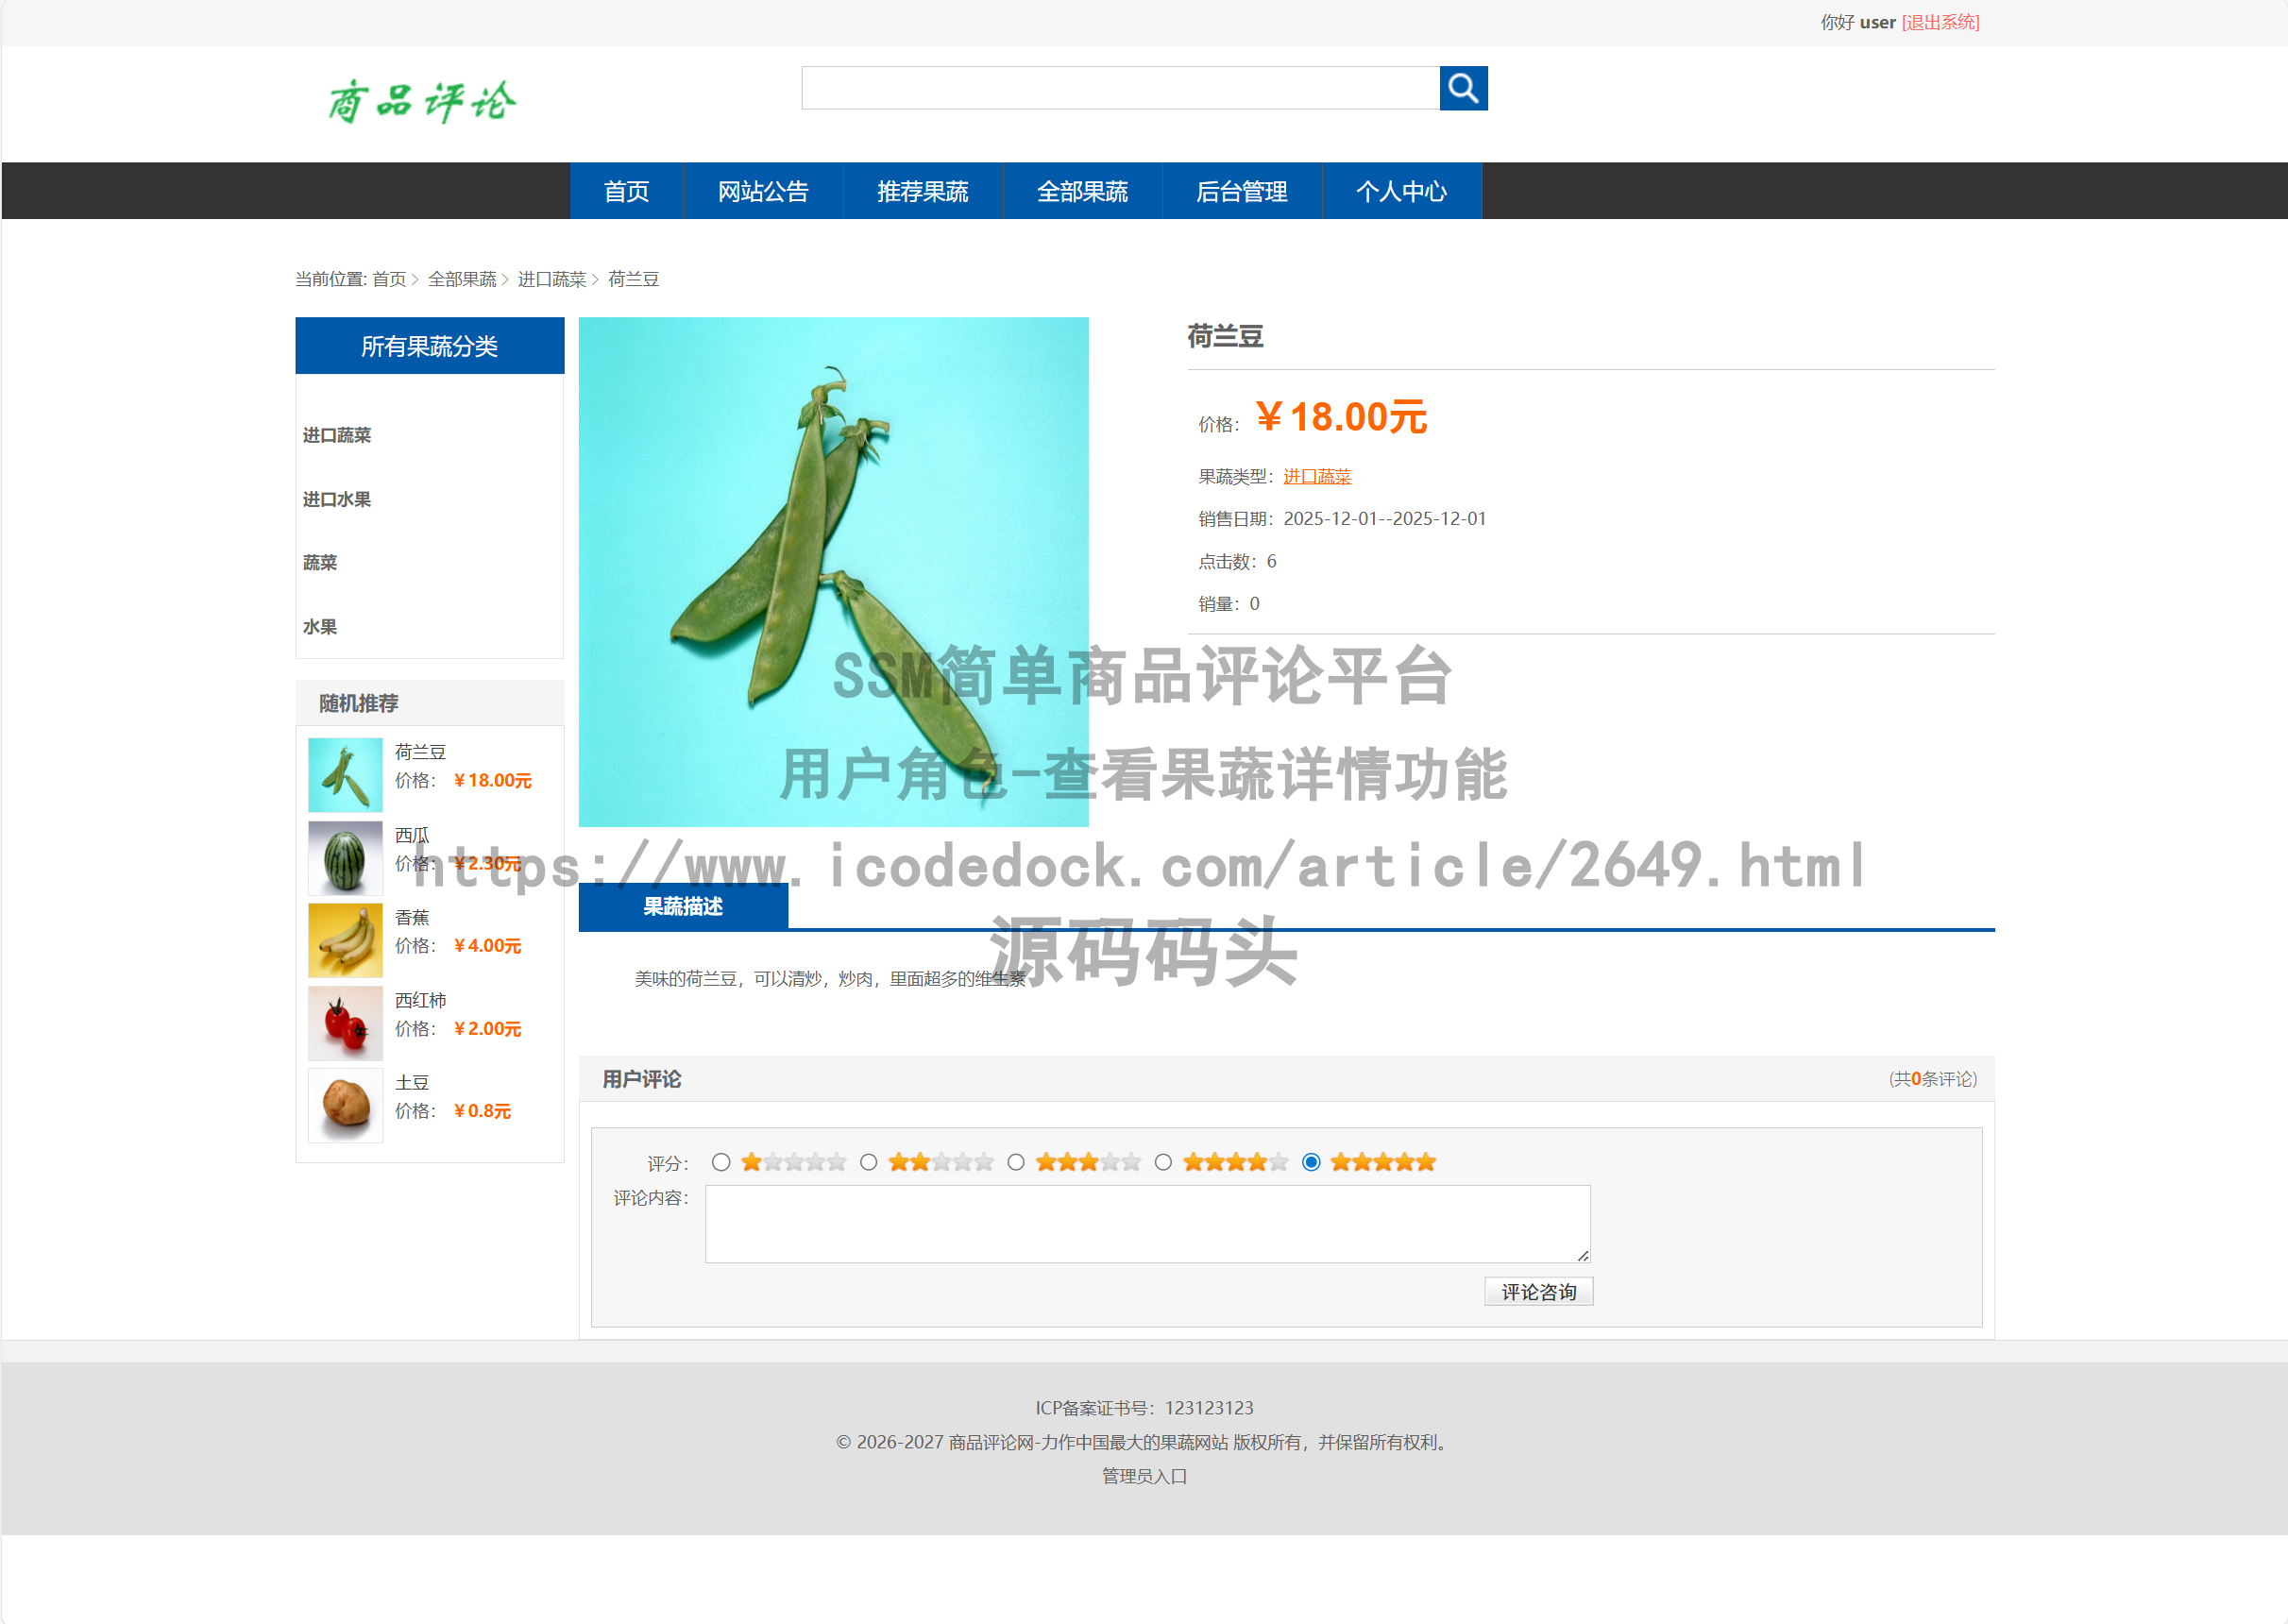
Task: Open the 西瓜 recommended product thumbnail
Action: pyautogui.click(x=345, y=857)
